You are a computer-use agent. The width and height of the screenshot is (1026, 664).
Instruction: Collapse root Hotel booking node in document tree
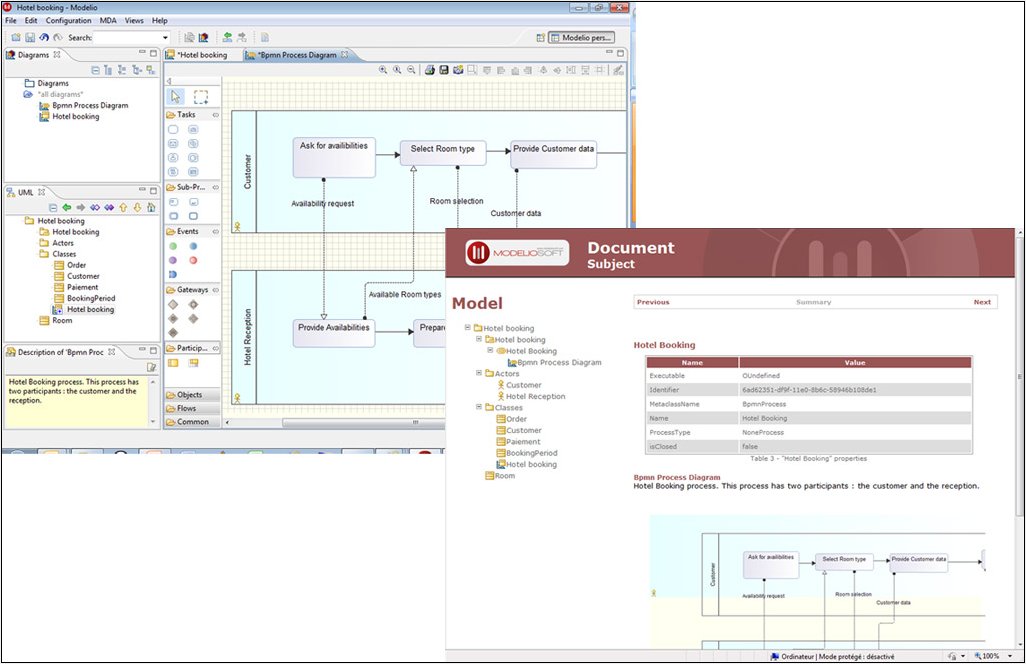468,327
